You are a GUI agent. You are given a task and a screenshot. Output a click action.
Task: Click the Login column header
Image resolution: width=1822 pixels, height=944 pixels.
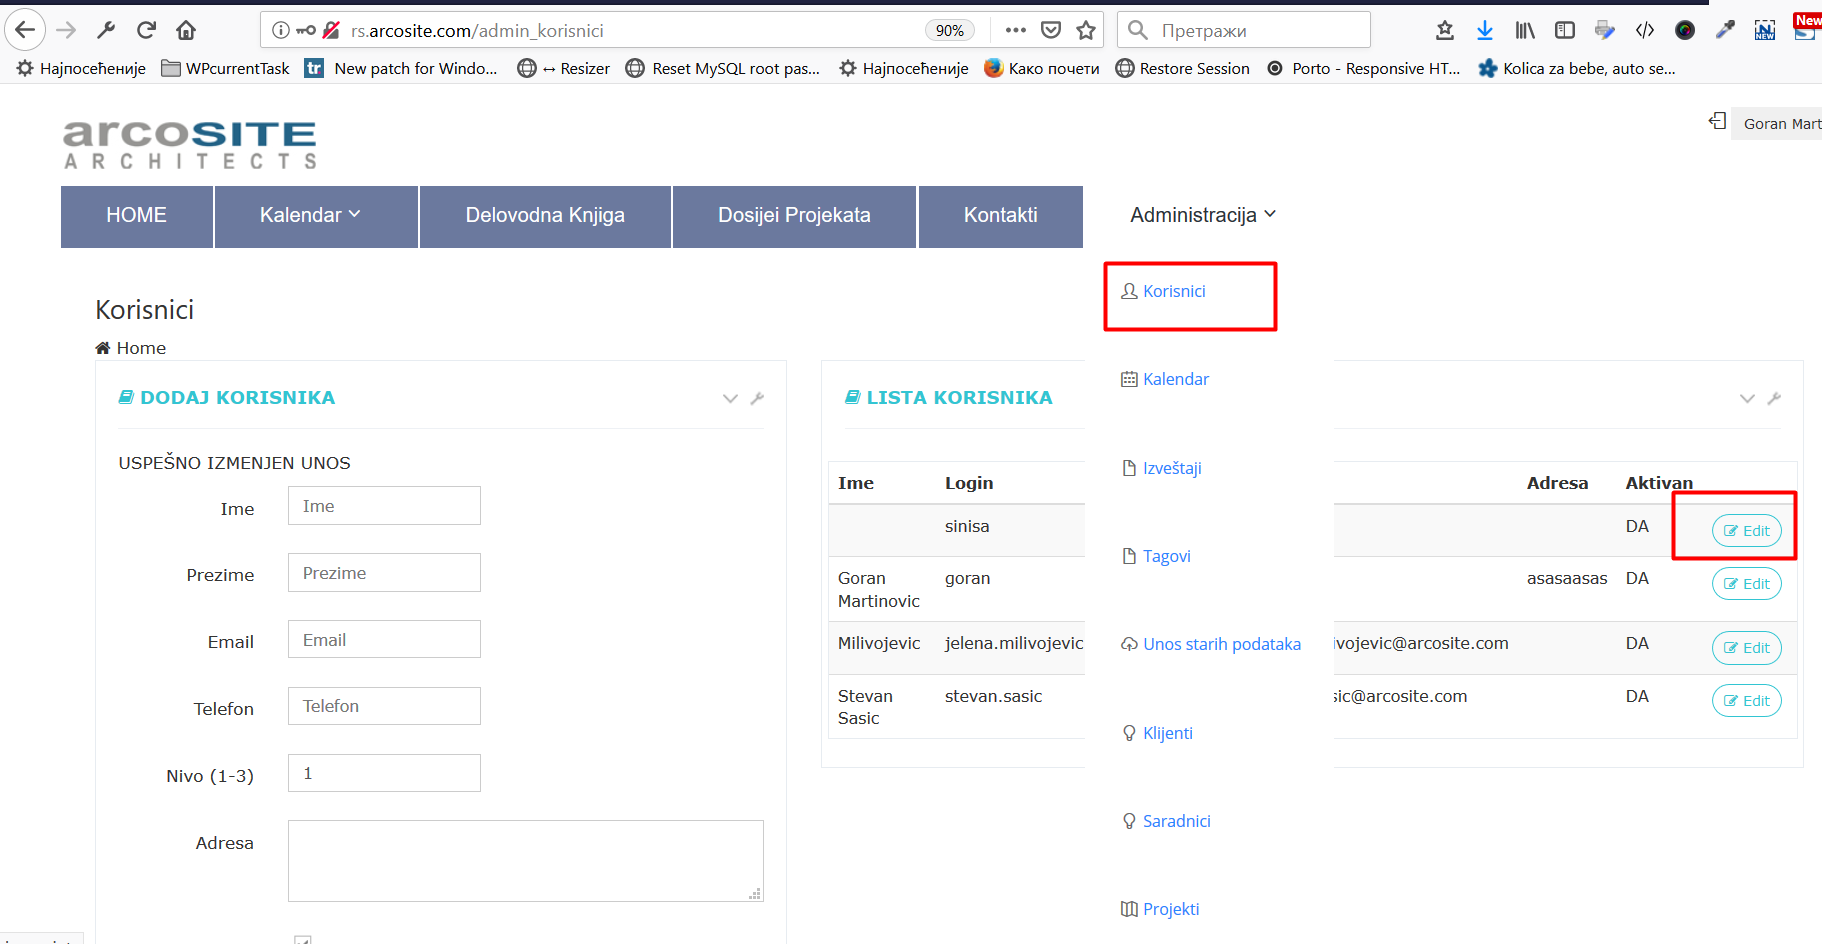(969, 483)
